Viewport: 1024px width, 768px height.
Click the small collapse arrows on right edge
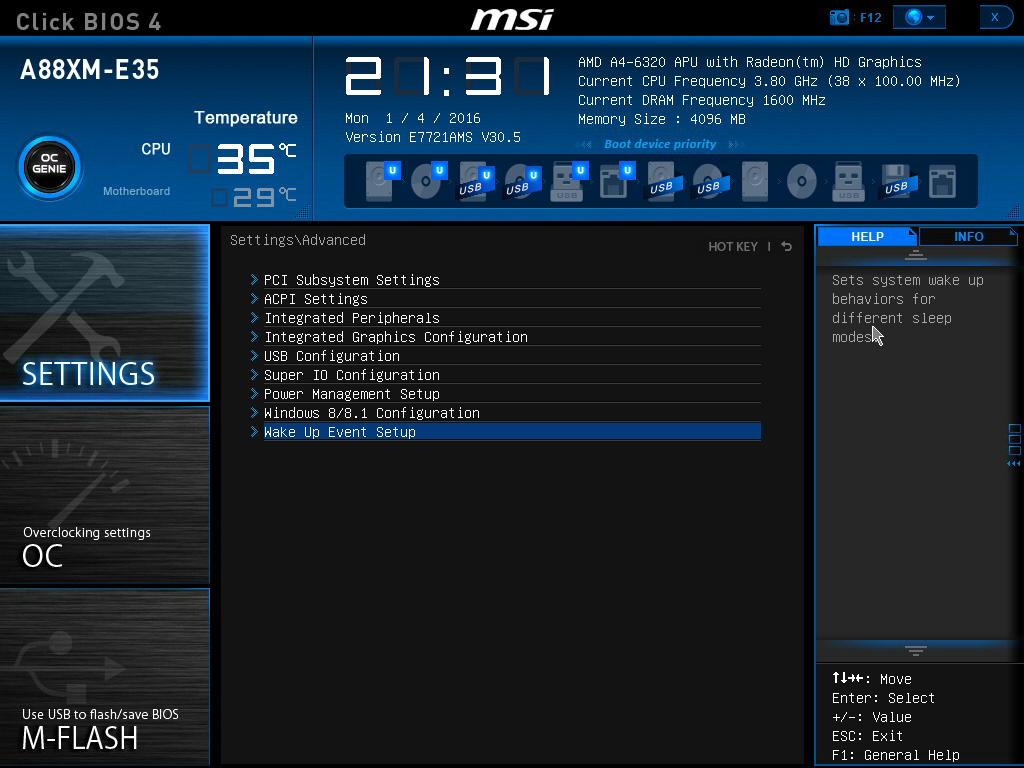click(1014, 464)
